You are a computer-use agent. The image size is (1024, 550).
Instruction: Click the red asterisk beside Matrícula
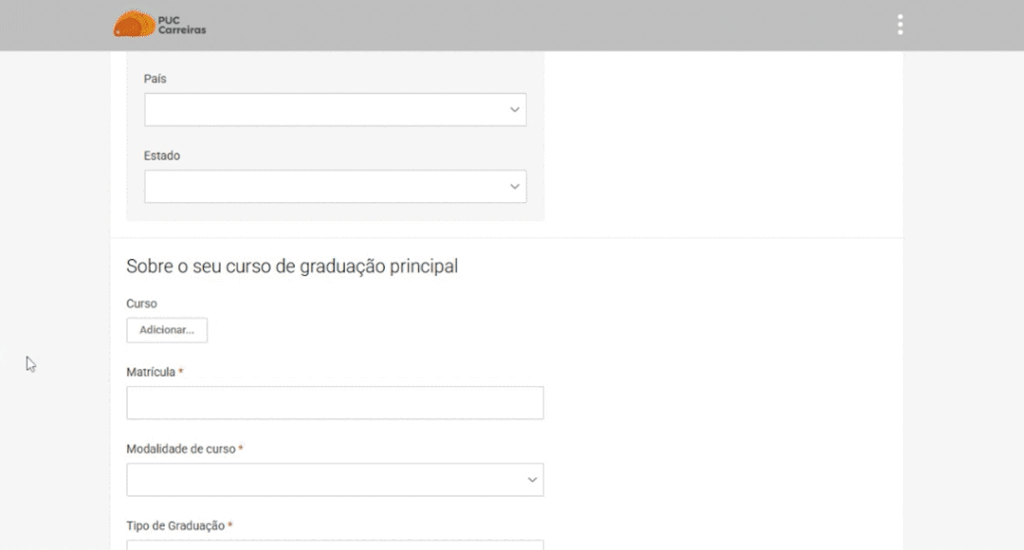(x=181, y=372)
